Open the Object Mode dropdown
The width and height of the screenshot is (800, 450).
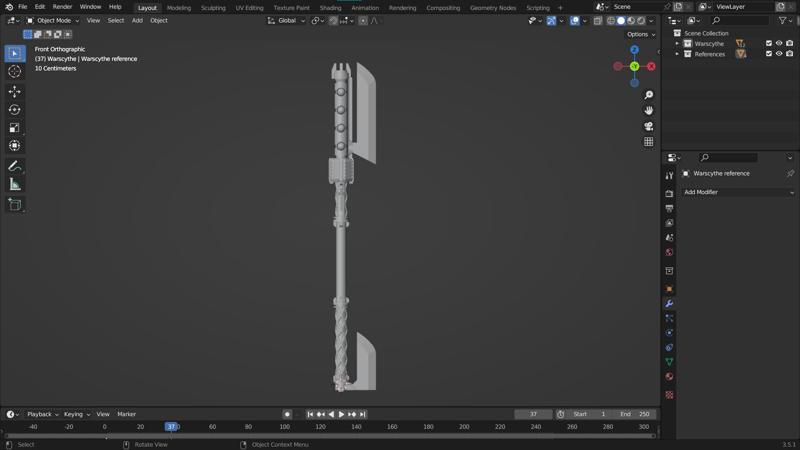click(x=53, y=20)
